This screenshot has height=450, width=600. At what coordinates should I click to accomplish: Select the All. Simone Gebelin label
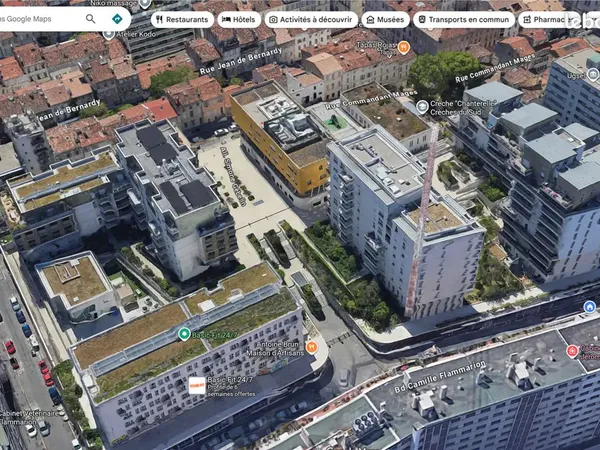point(233,176)
